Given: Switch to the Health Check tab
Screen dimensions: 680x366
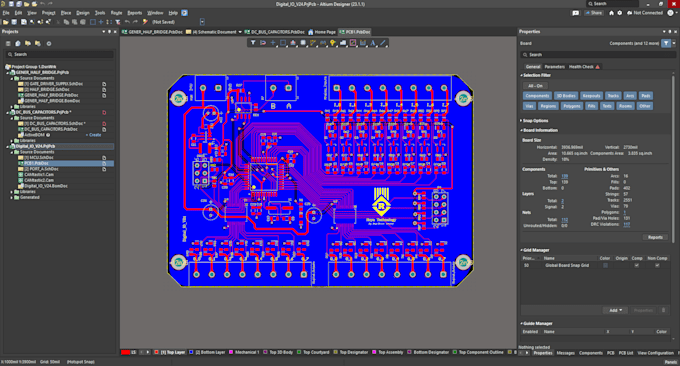Looking at the screenshot, I should [x=584, y=67].
